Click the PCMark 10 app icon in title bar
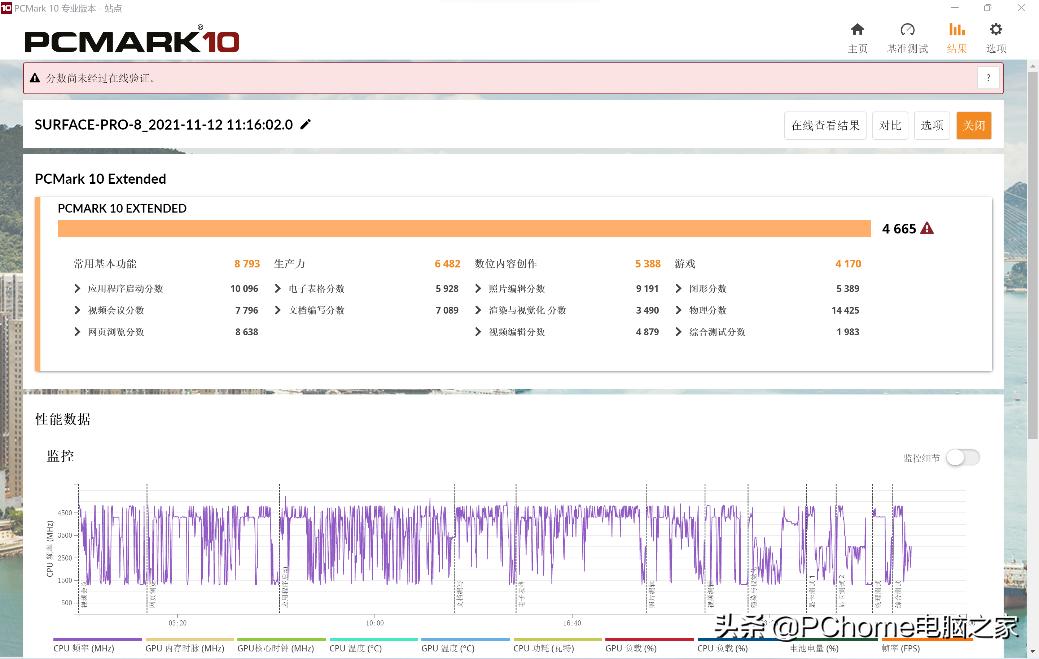This screenshot has width=1039, height=659. point(6,8)
